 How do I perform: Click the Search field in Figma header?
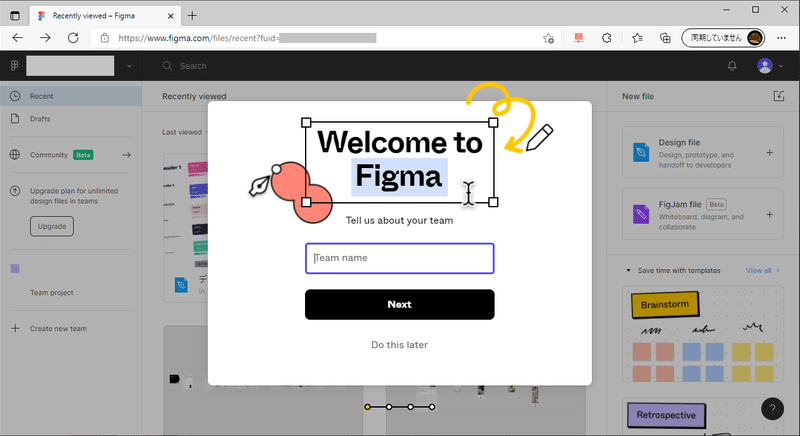click(x=193, y=66)
